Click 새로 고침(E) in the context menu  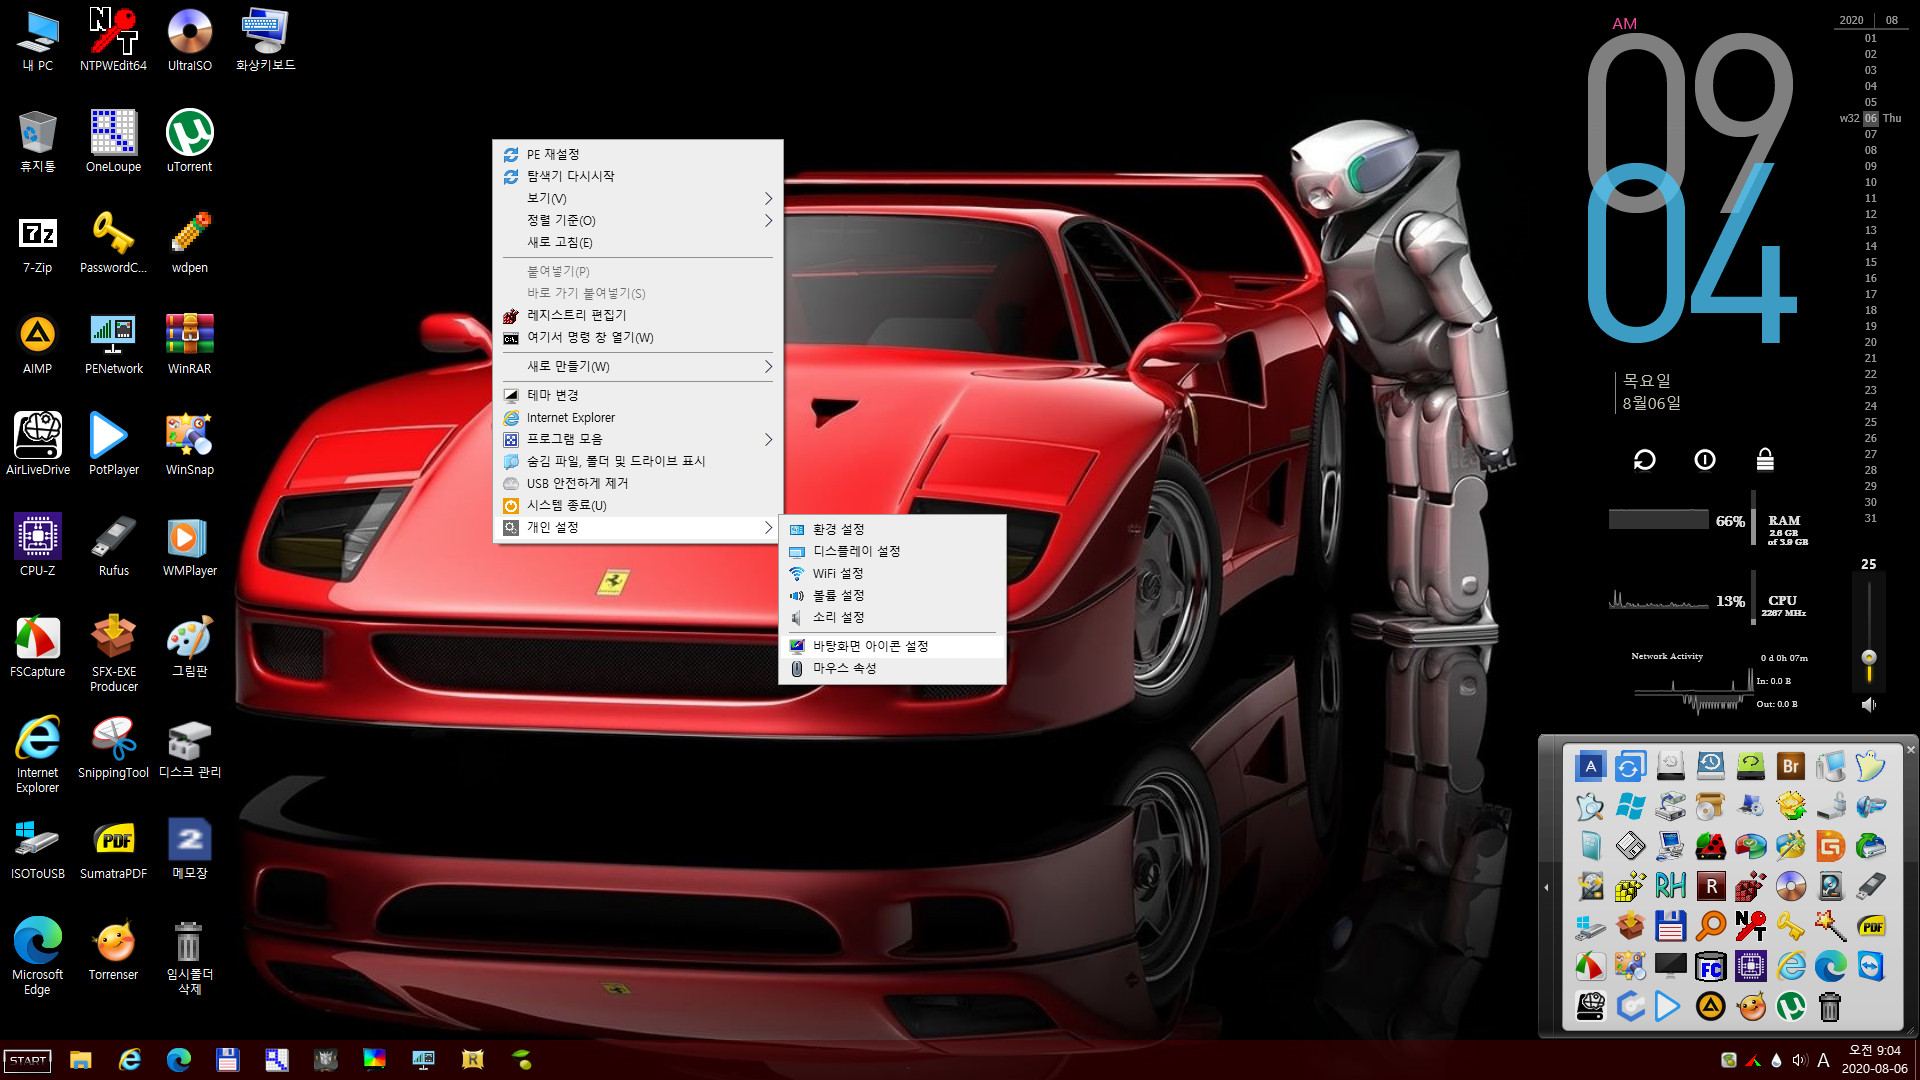(x=637, y=242)
